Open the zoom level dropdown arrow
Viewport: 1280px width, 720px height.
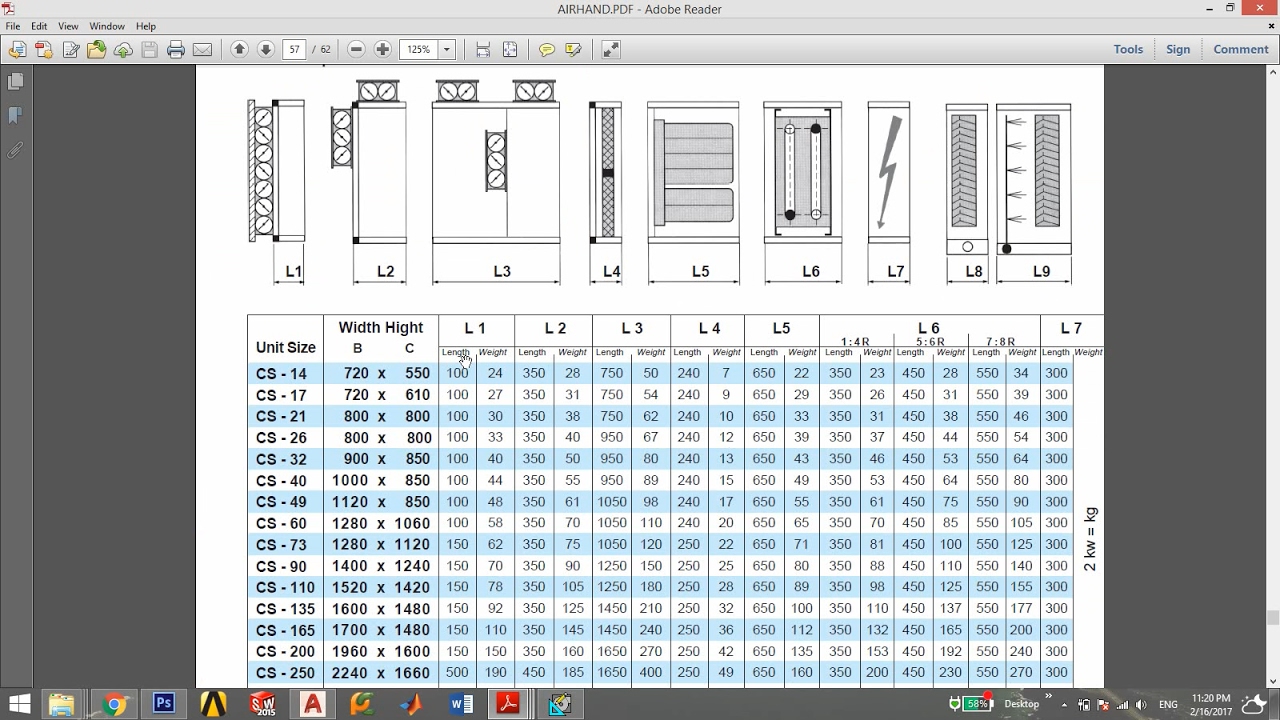coord(447,49)
